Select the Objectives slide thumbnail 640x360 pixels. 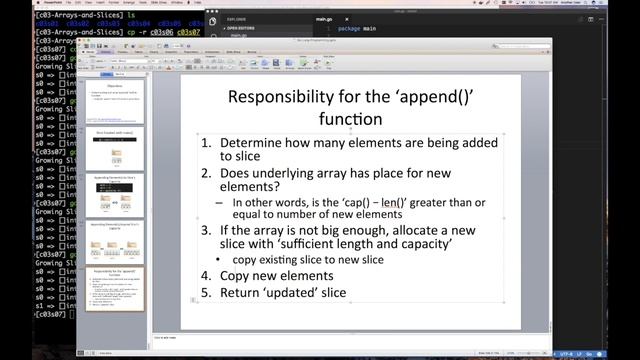[x=115, y=102]
